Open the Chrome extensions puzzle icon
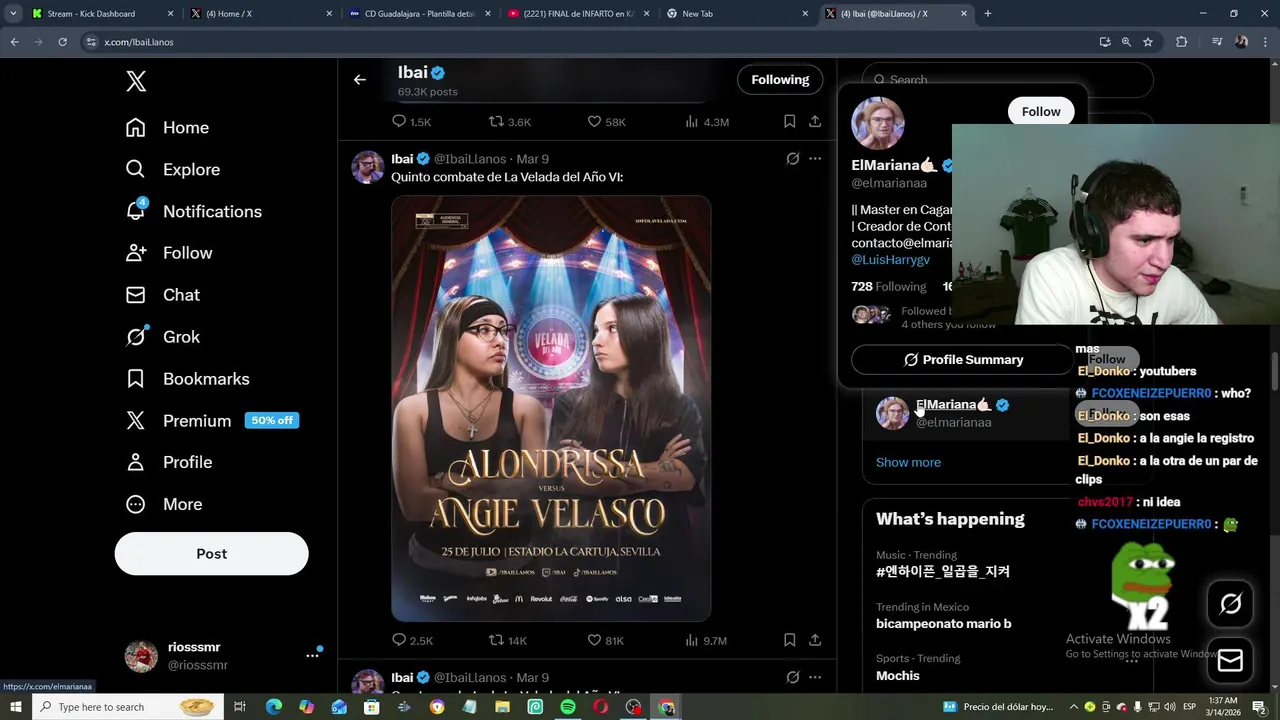Screen dimensions: 1280x720 [1181, 42]
